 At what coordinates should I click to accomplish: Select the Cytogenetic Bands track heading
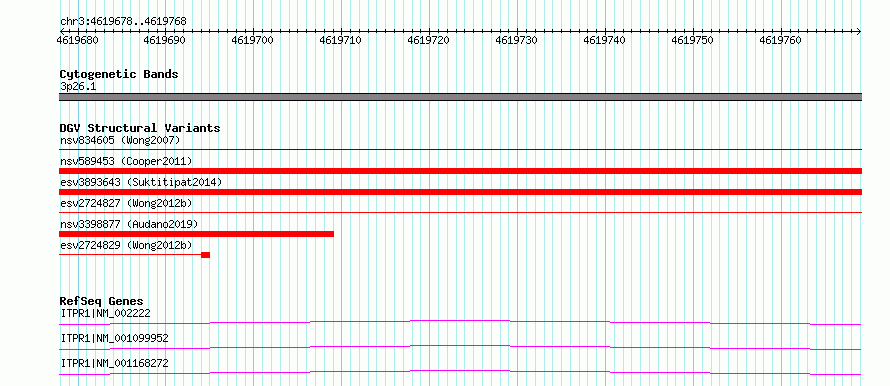[119, 74]
